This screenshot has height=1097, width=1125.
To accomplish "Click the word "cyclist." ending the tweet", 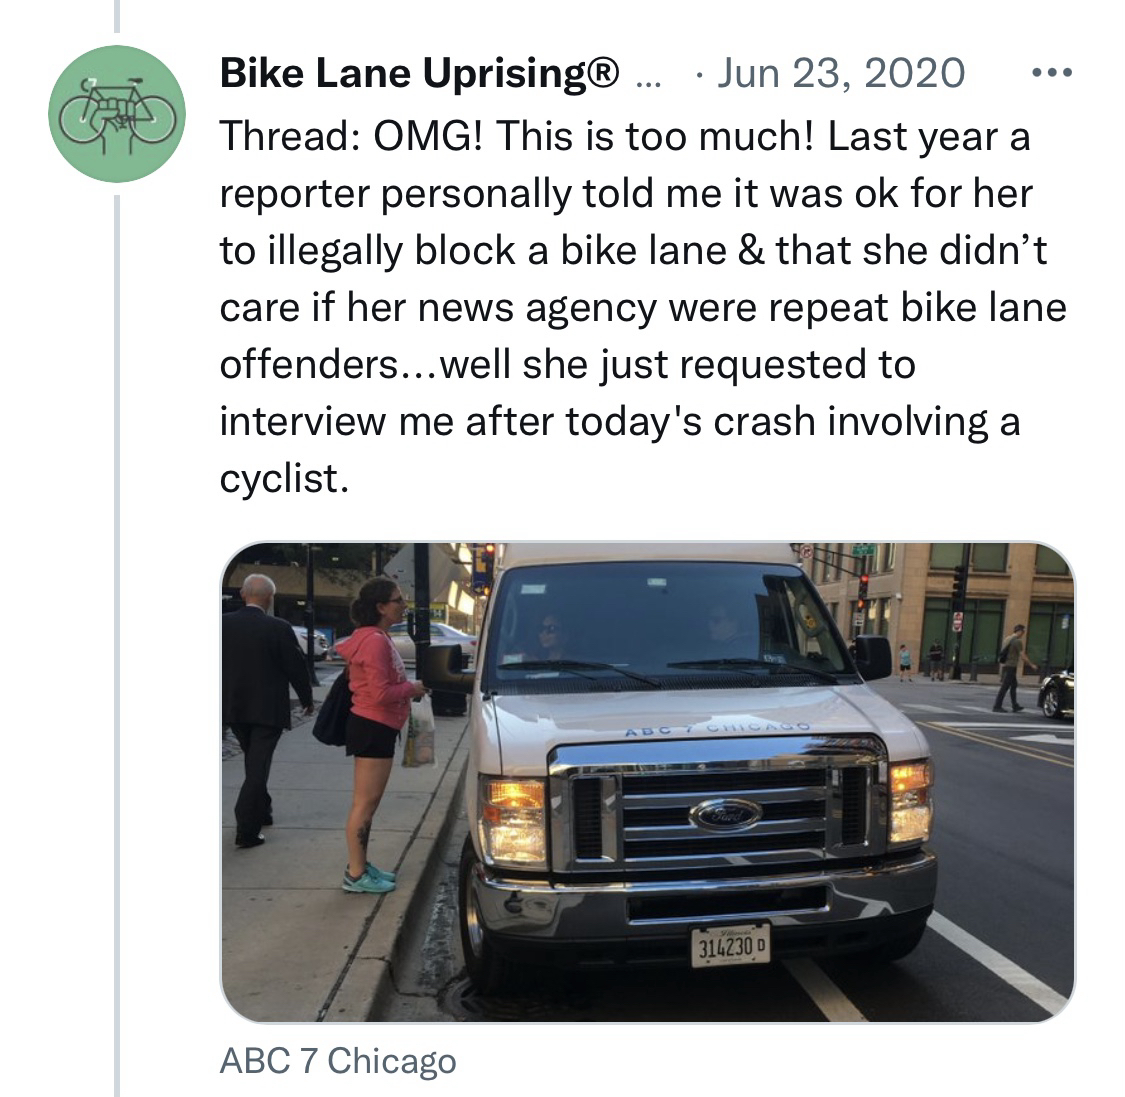I will click(285, 479).
